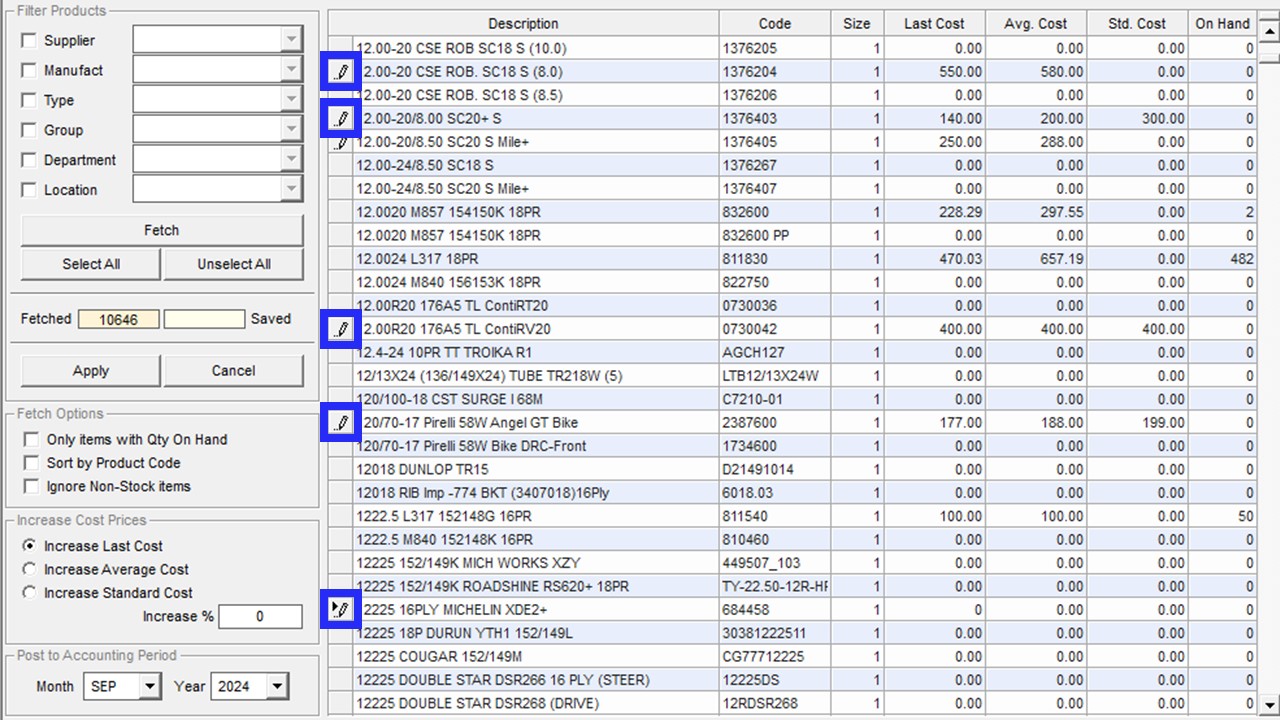Open the Supplier dropdown list
The width and height of the screenshot is (1280, 720).
tap(291, 40)
